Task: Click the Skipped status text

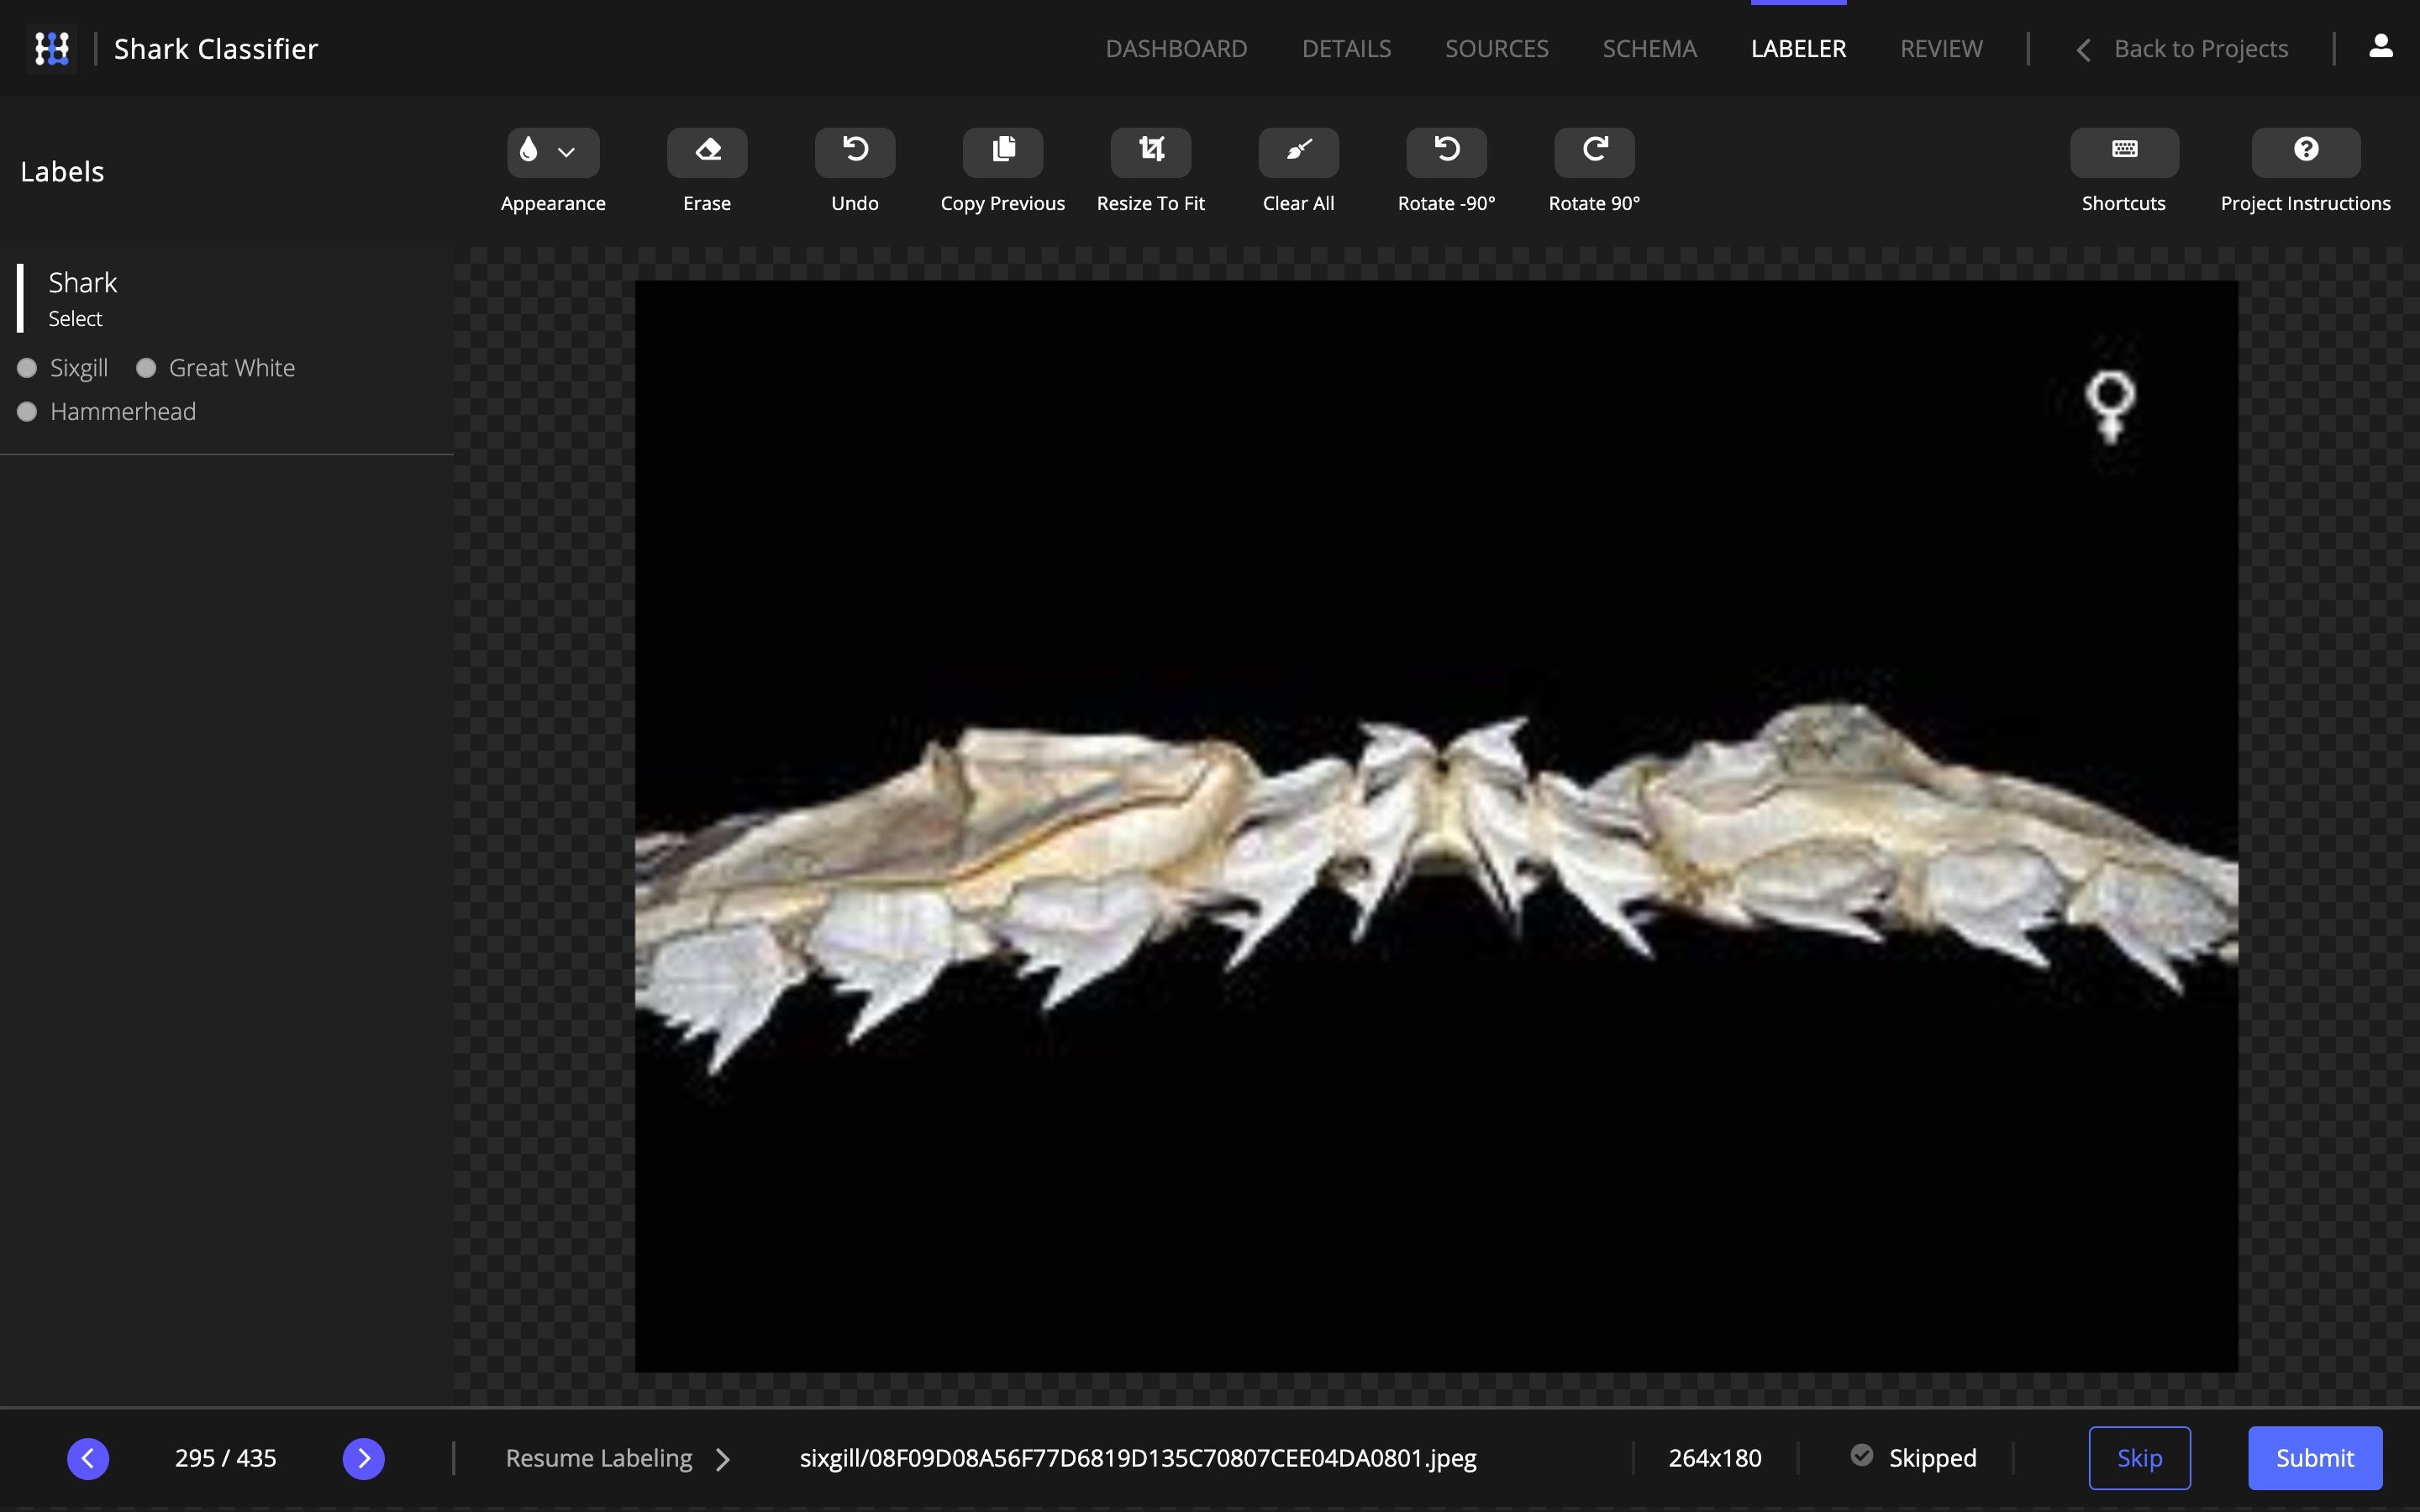Action: click(1932, 1458)
